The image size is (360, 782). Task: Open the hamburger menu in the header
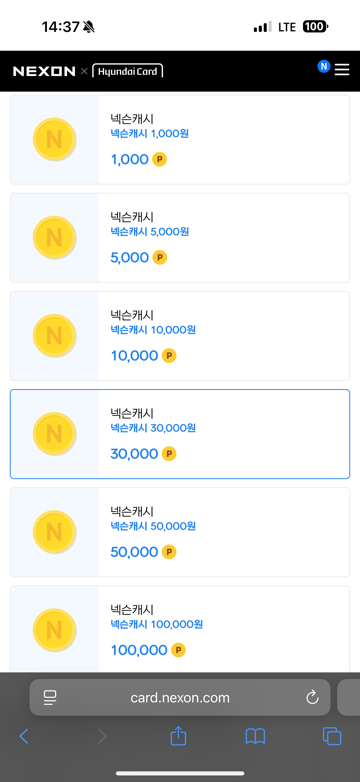coord(342,70)
